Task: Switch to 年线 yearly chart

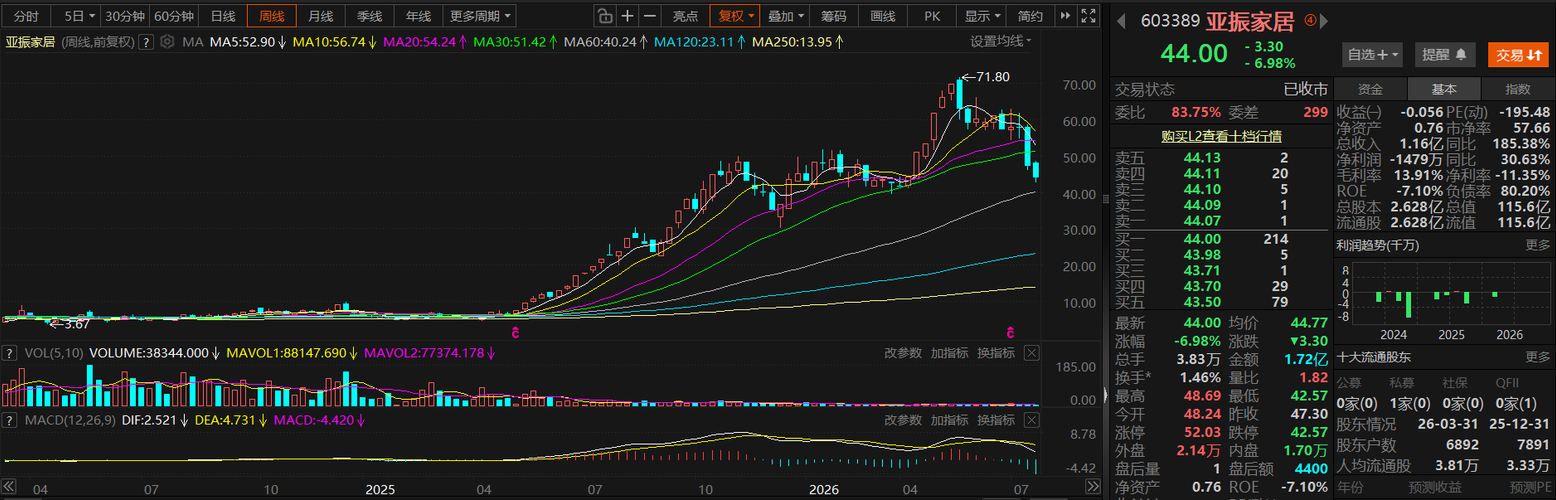Action: (x=419, y=16)
